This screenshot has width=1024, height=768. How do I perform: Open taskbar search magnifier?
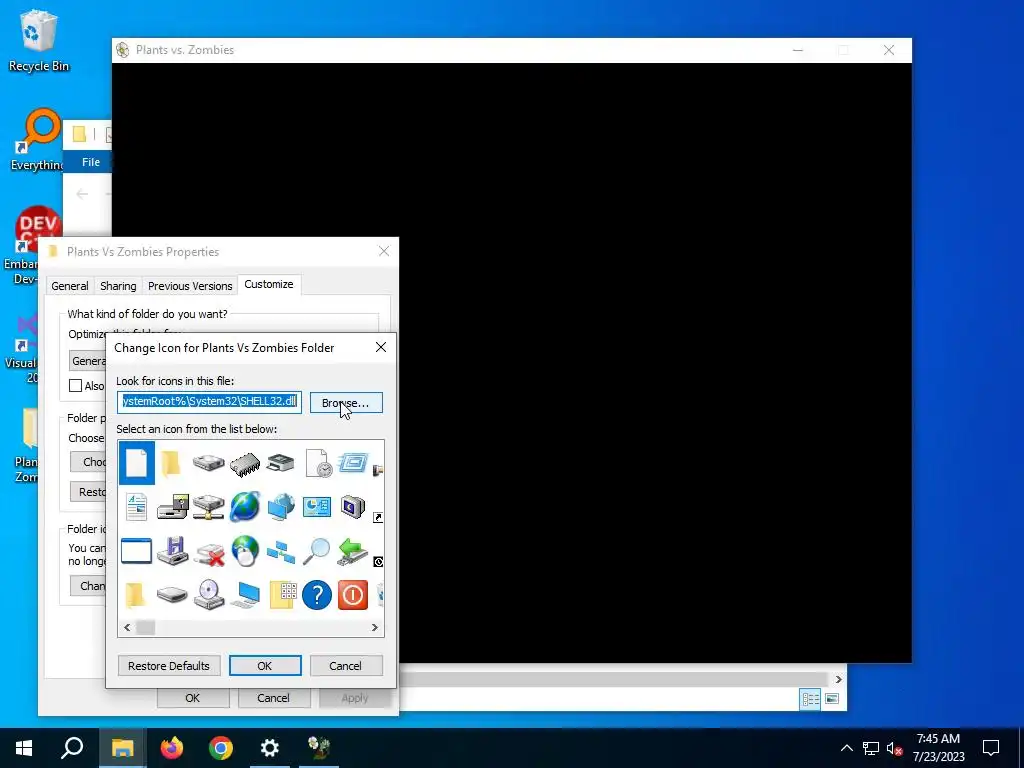tap(72, 748)
